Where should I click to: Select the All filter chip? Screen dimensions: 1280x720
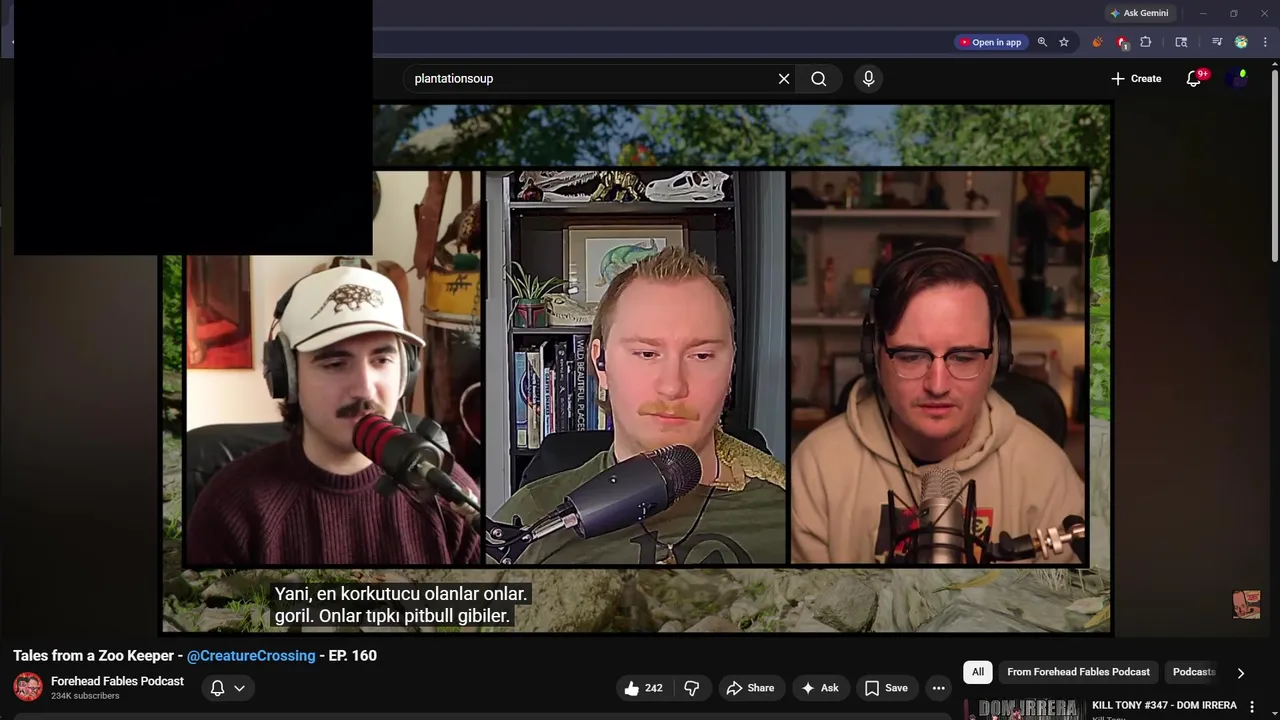point(978,672)
